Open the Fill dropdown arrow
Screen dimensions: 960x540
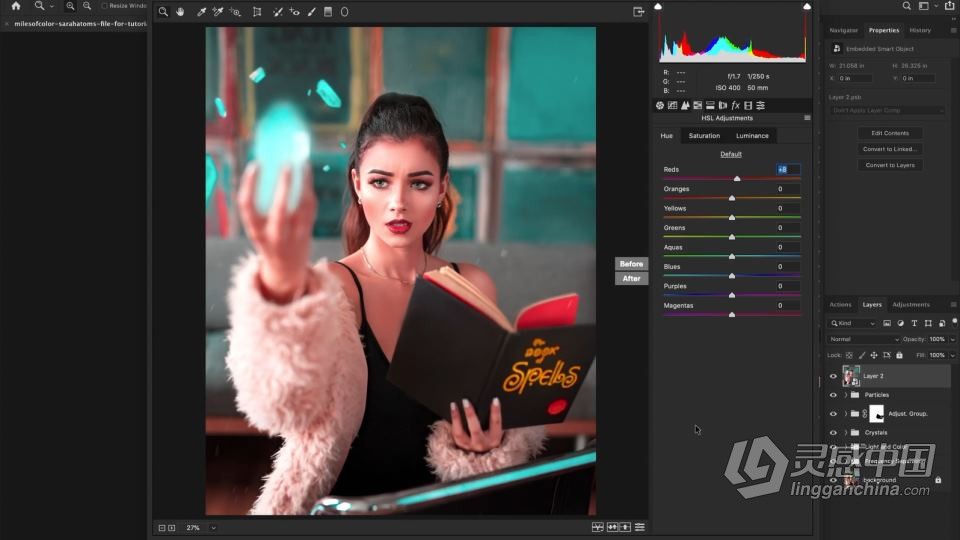(953, 355)
